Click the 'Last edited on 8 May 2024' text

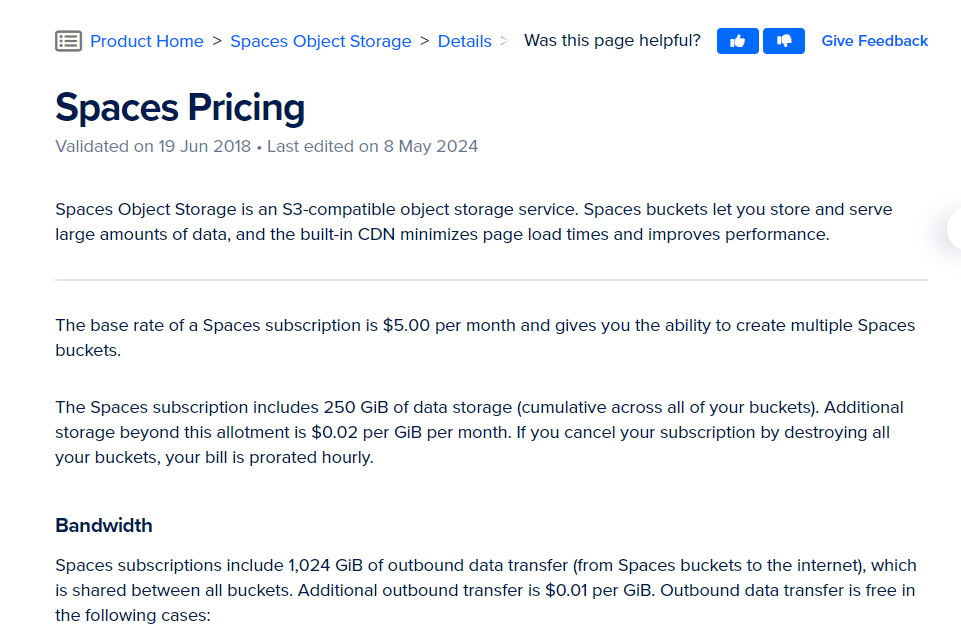(372, 146)
